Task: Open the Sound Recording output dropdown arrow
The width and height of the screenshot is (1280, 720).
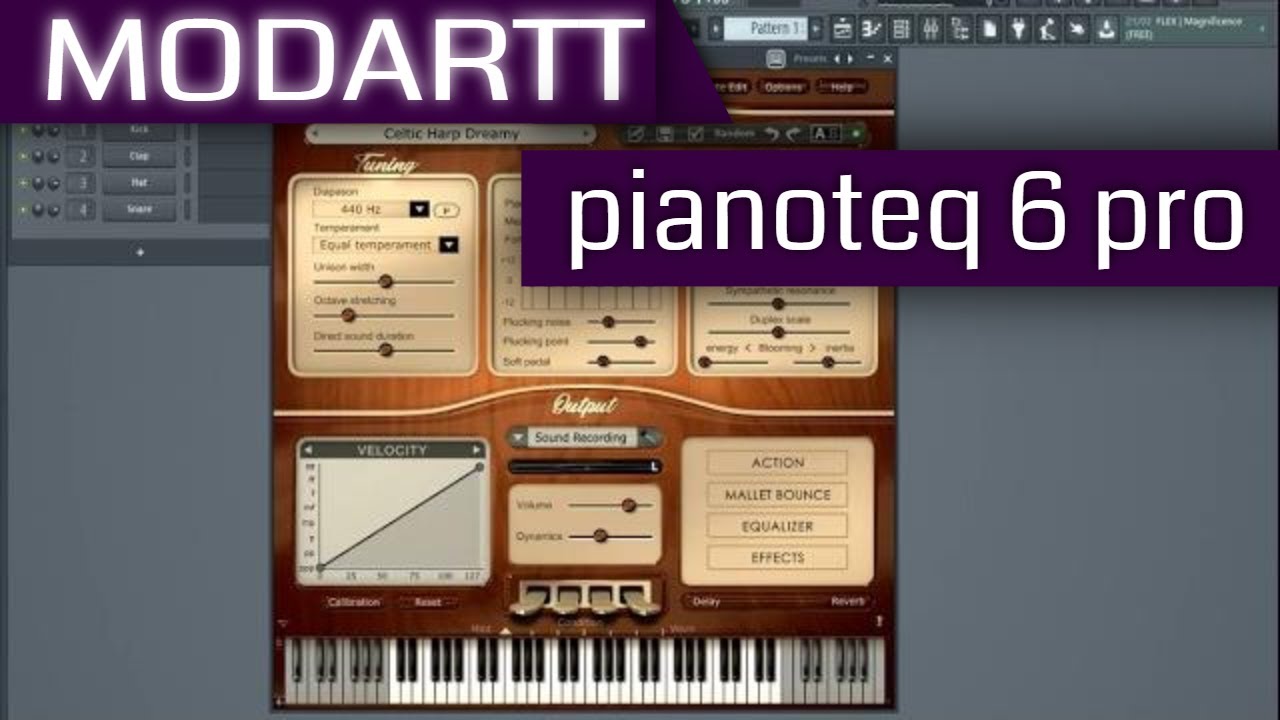Action: pyautogui.click(x=518, y=437)
